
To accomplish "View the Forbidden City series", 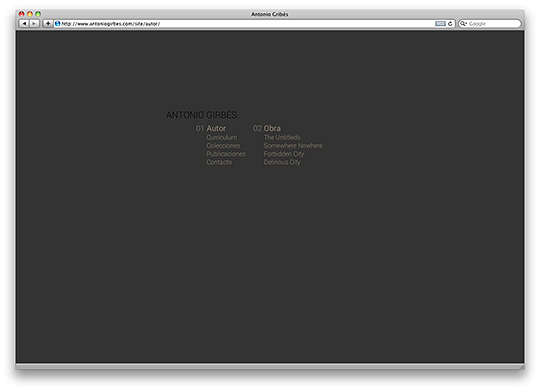I will click(284, 154).
